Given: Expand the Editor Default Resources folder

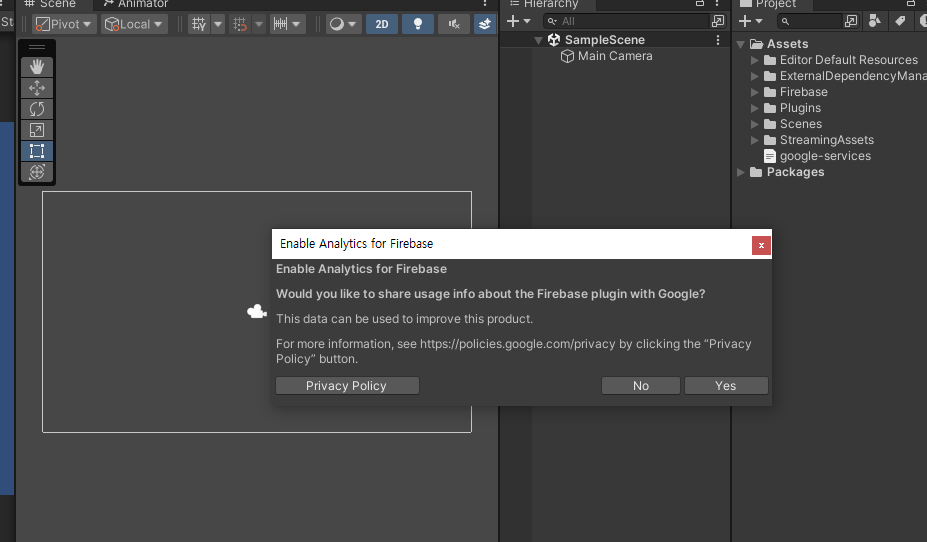Looking at the screenshot, I should pos(754,60).
